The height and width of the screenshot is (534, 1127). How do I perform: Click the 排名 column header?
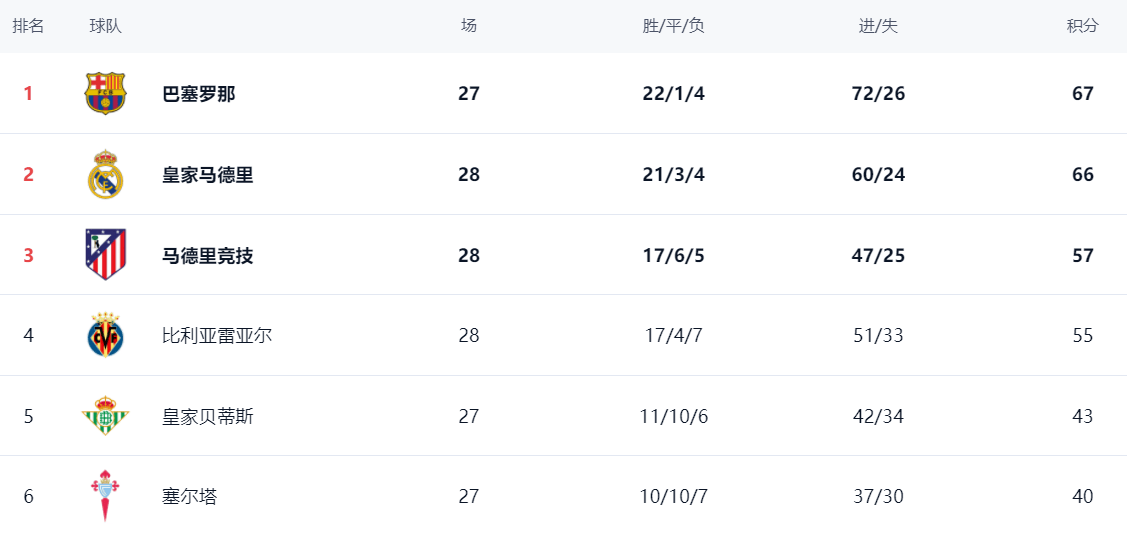pyautogui.click(x=28, y=26)
